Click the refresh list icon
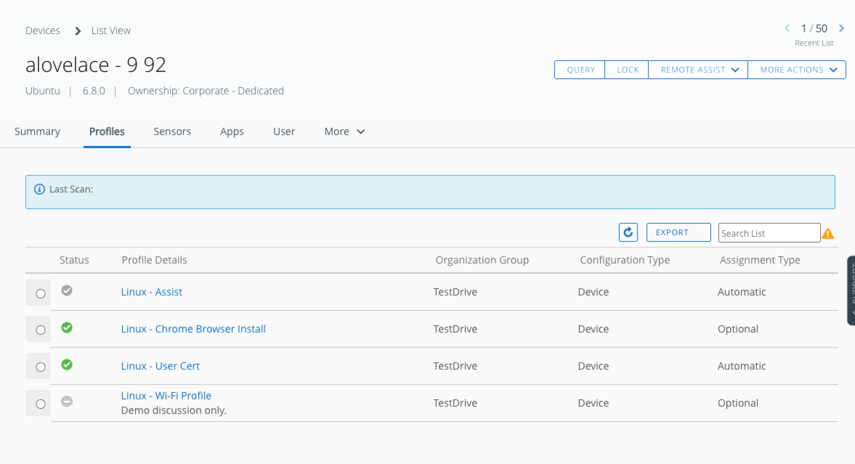The image size is (855, 464). 628,232
